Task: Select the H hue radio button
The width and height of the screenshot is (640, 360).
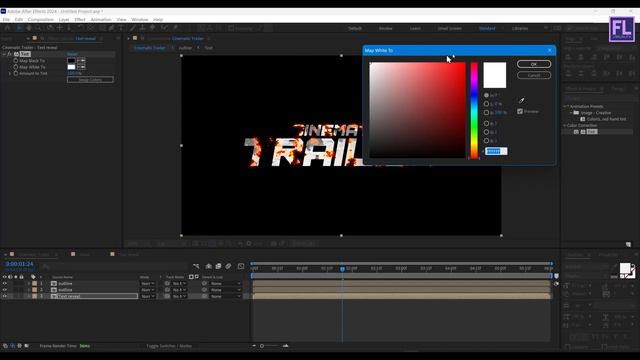Action: click(486, 95)
